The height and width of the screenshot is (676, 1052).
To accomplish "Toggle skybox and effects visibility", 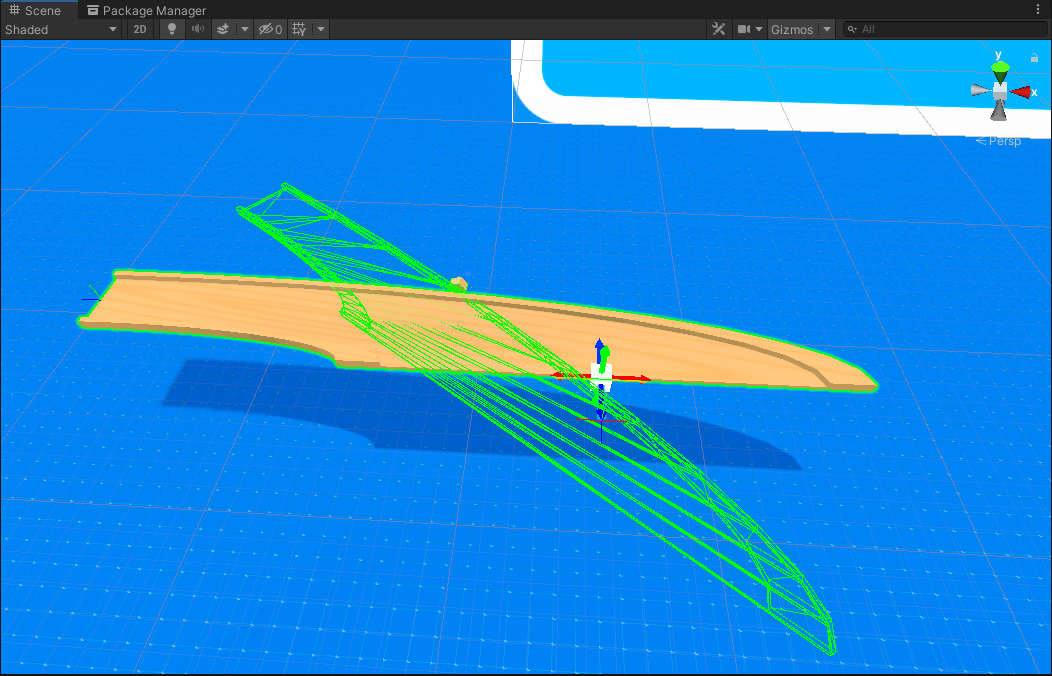I will 224,29.
